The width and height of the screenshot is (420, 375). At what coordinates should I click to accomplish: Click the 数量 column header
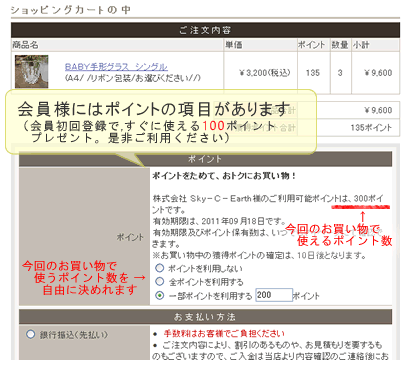tap(340, 45)
